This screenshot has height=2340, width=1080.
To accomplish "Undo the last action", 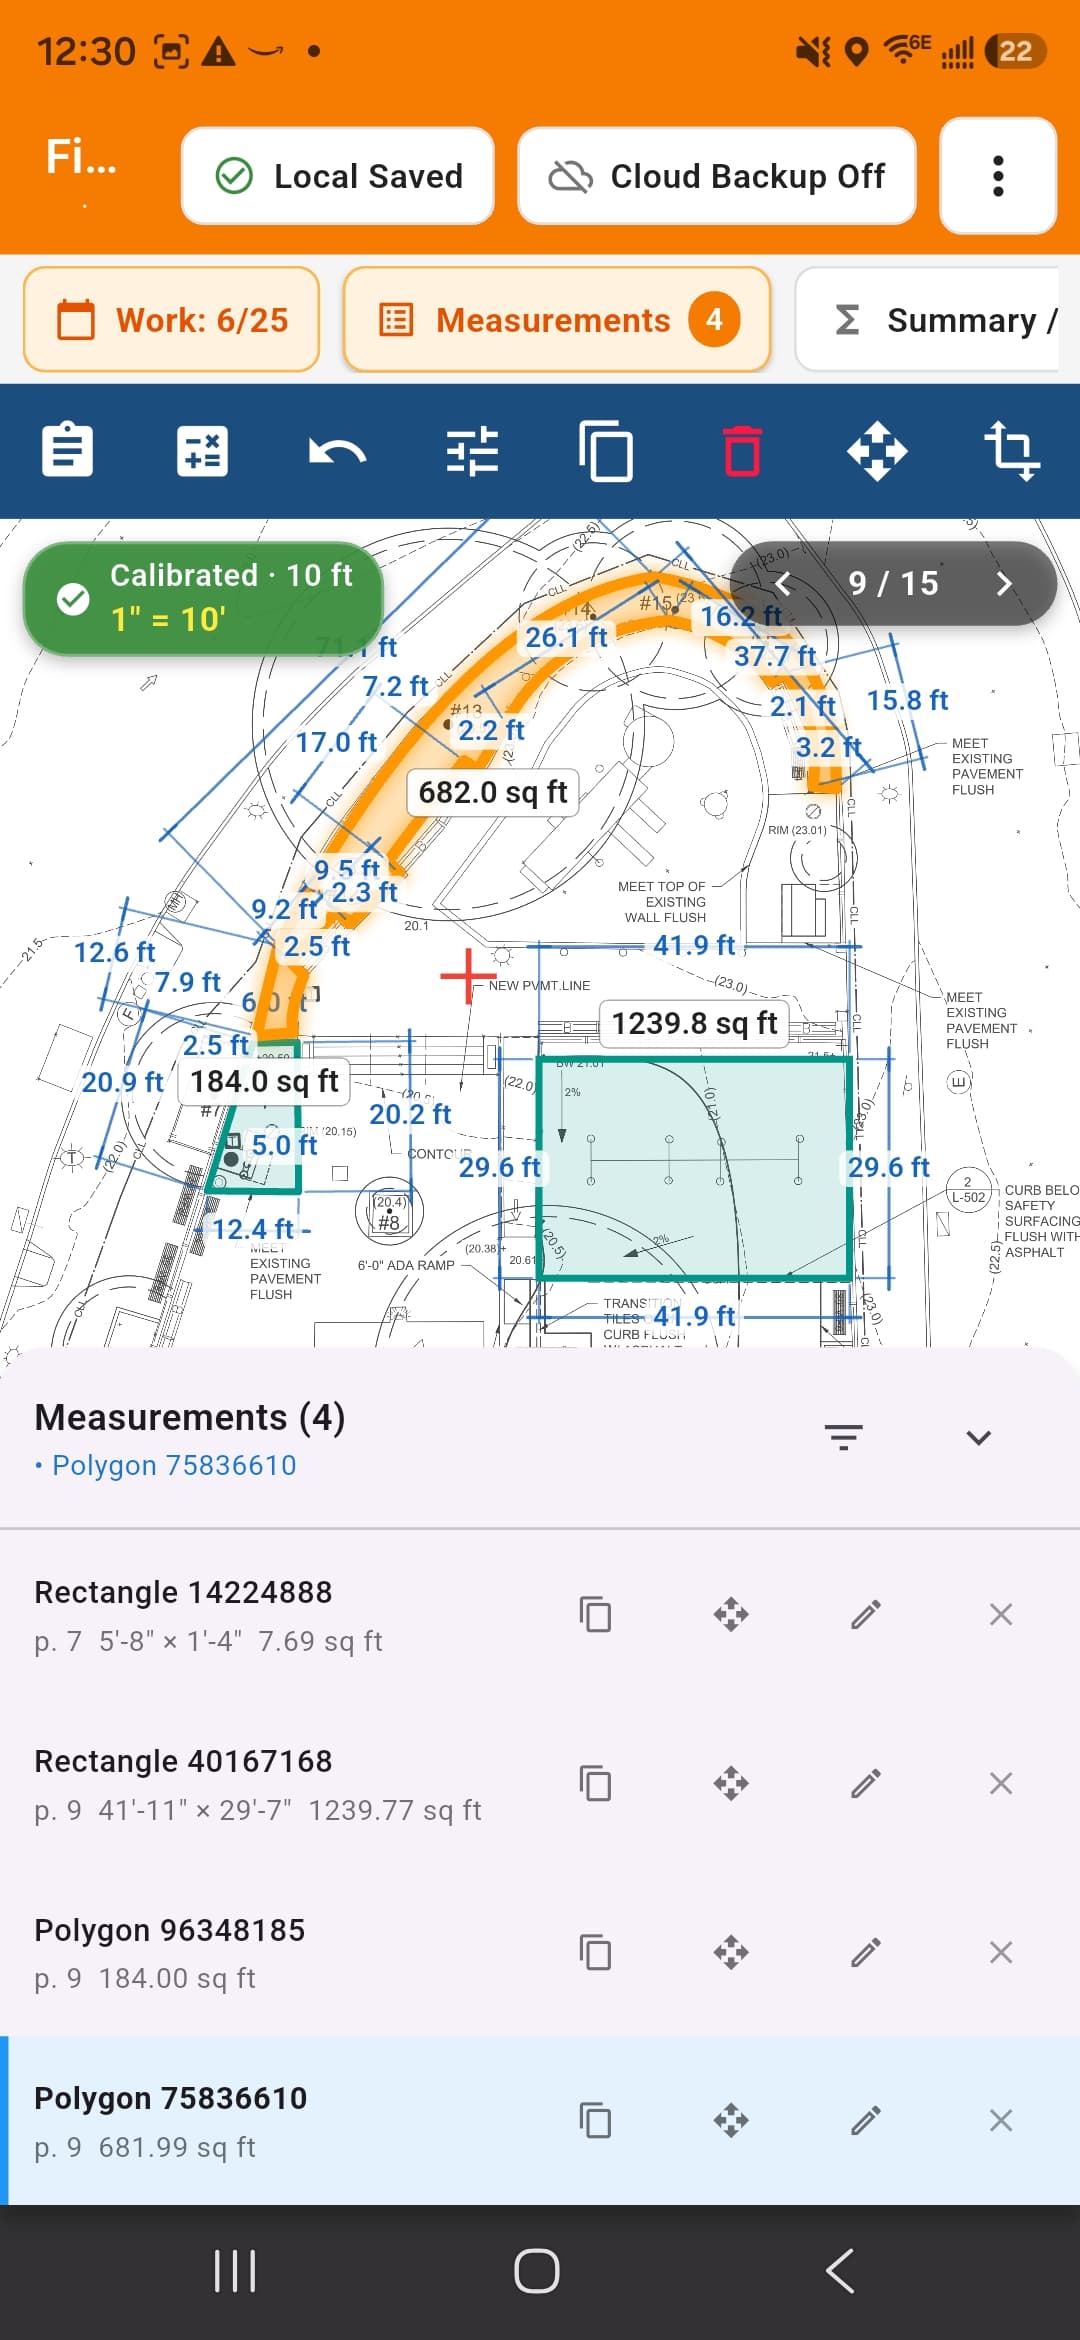I will click(337, 452).
